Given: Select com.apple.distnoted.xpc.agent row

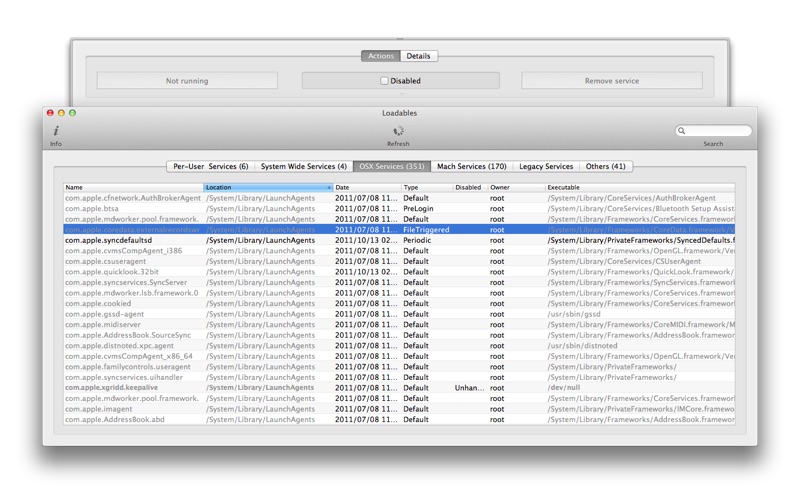Looking at the screenshot, I should tap(399, 346).
